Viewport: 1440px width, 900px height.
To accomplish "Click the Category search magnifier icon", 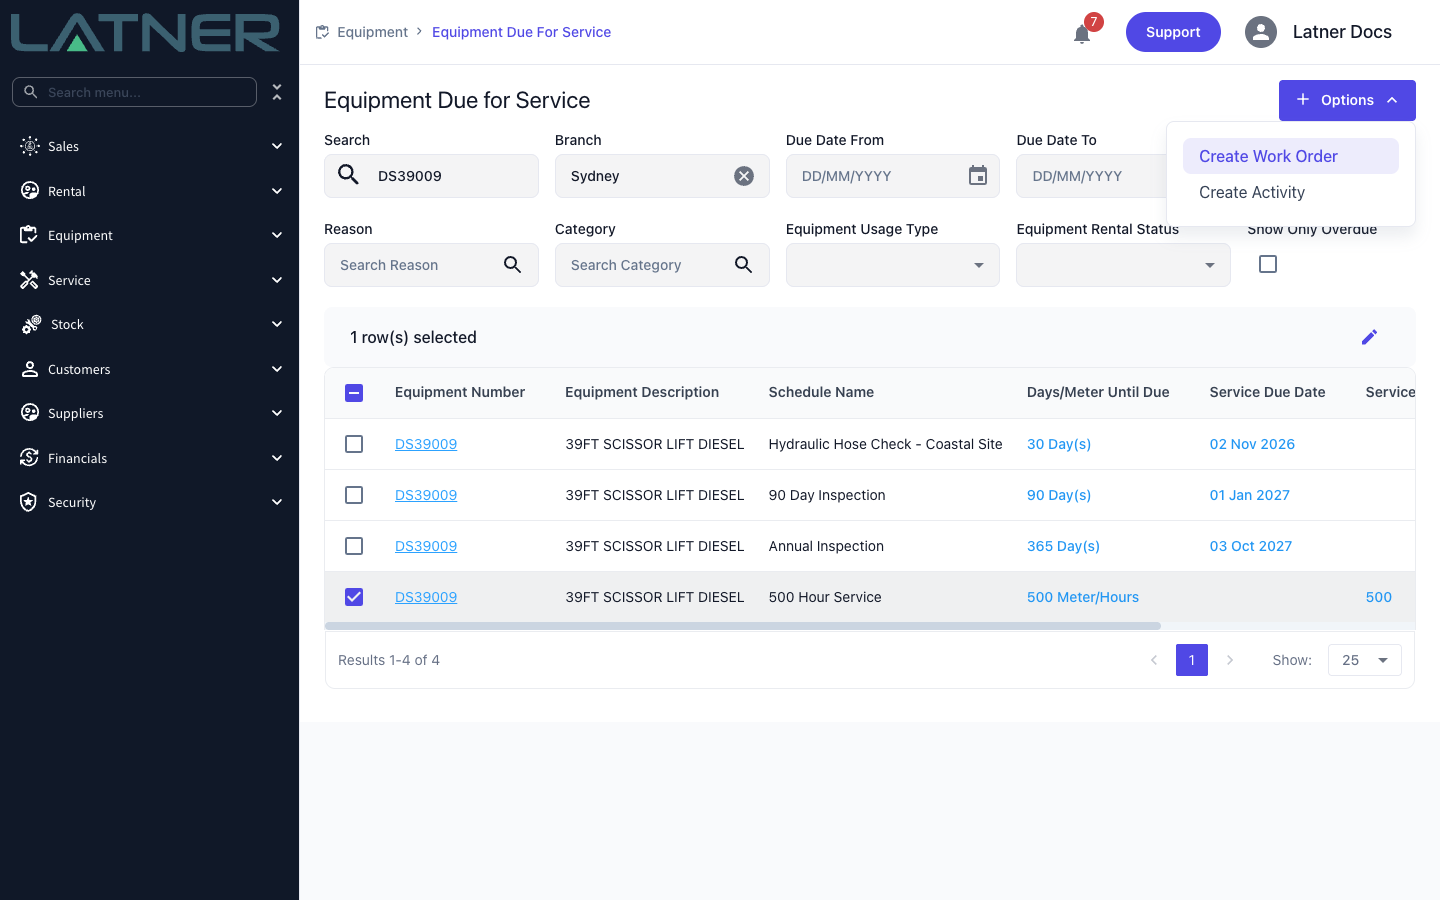I will pyautogui.click(x=743, y=265).
